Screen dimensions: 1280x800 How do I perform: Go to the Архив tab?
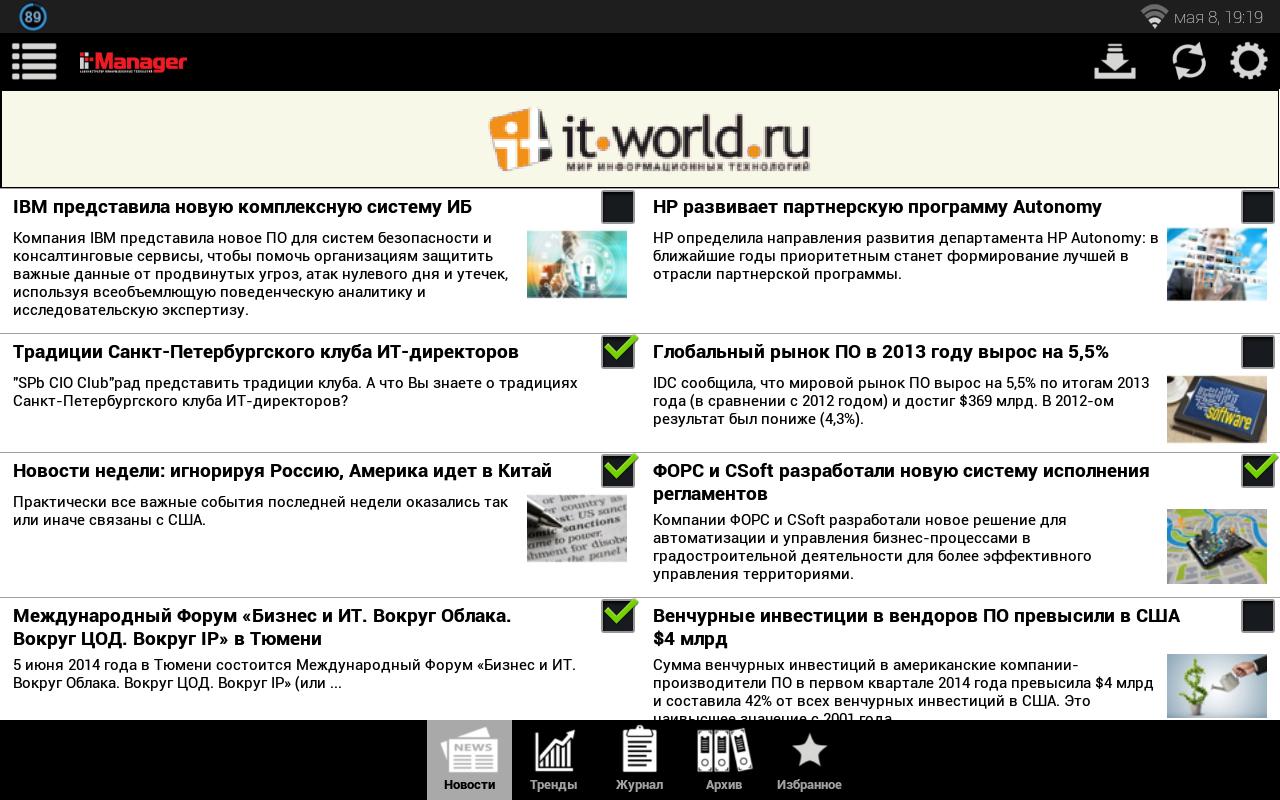point(724,760)
